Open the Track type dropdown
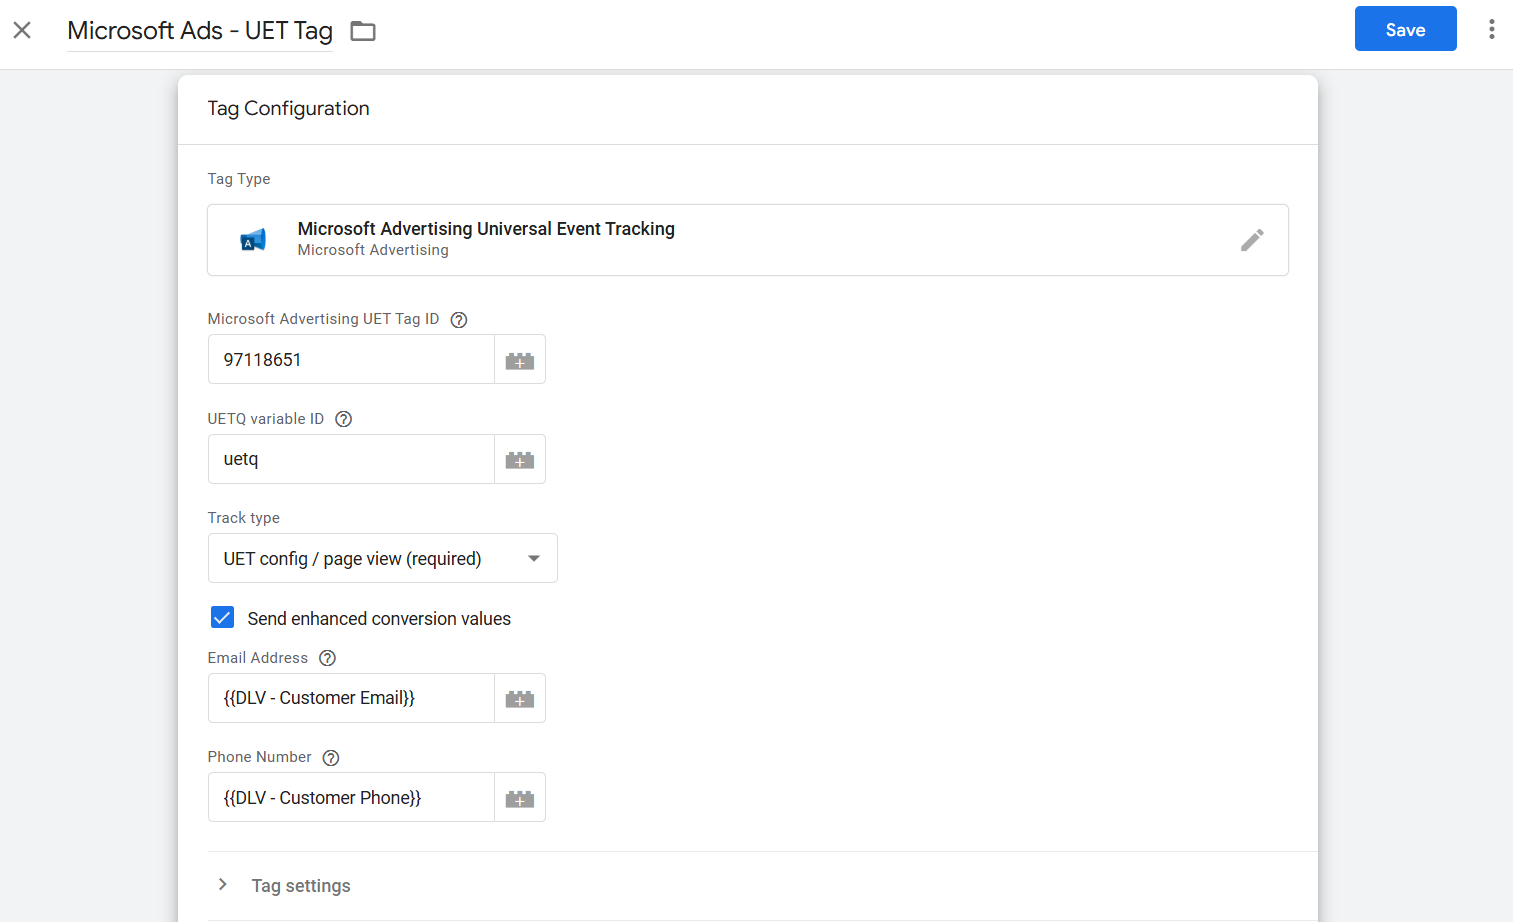1513x922 pixels. pos(382,558)
